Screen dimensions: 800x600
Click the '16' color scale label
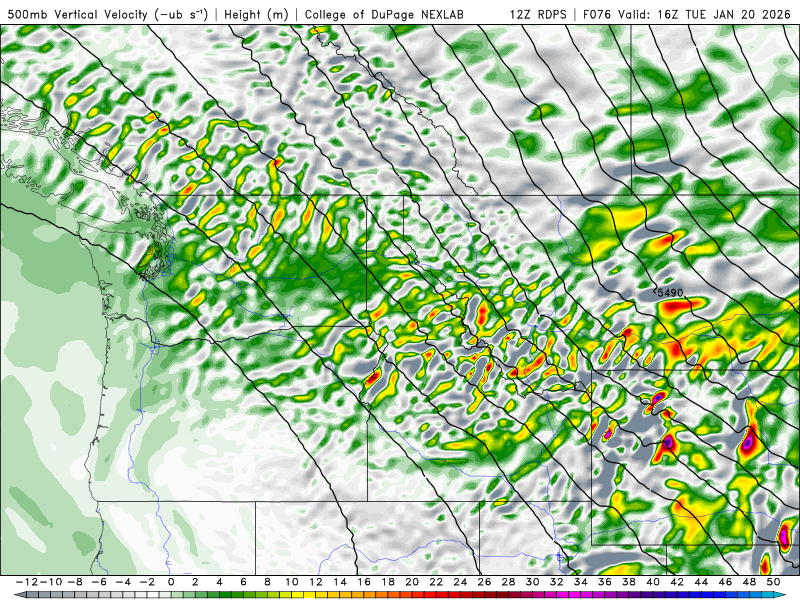pyautogui.click(x=364, y=582)
